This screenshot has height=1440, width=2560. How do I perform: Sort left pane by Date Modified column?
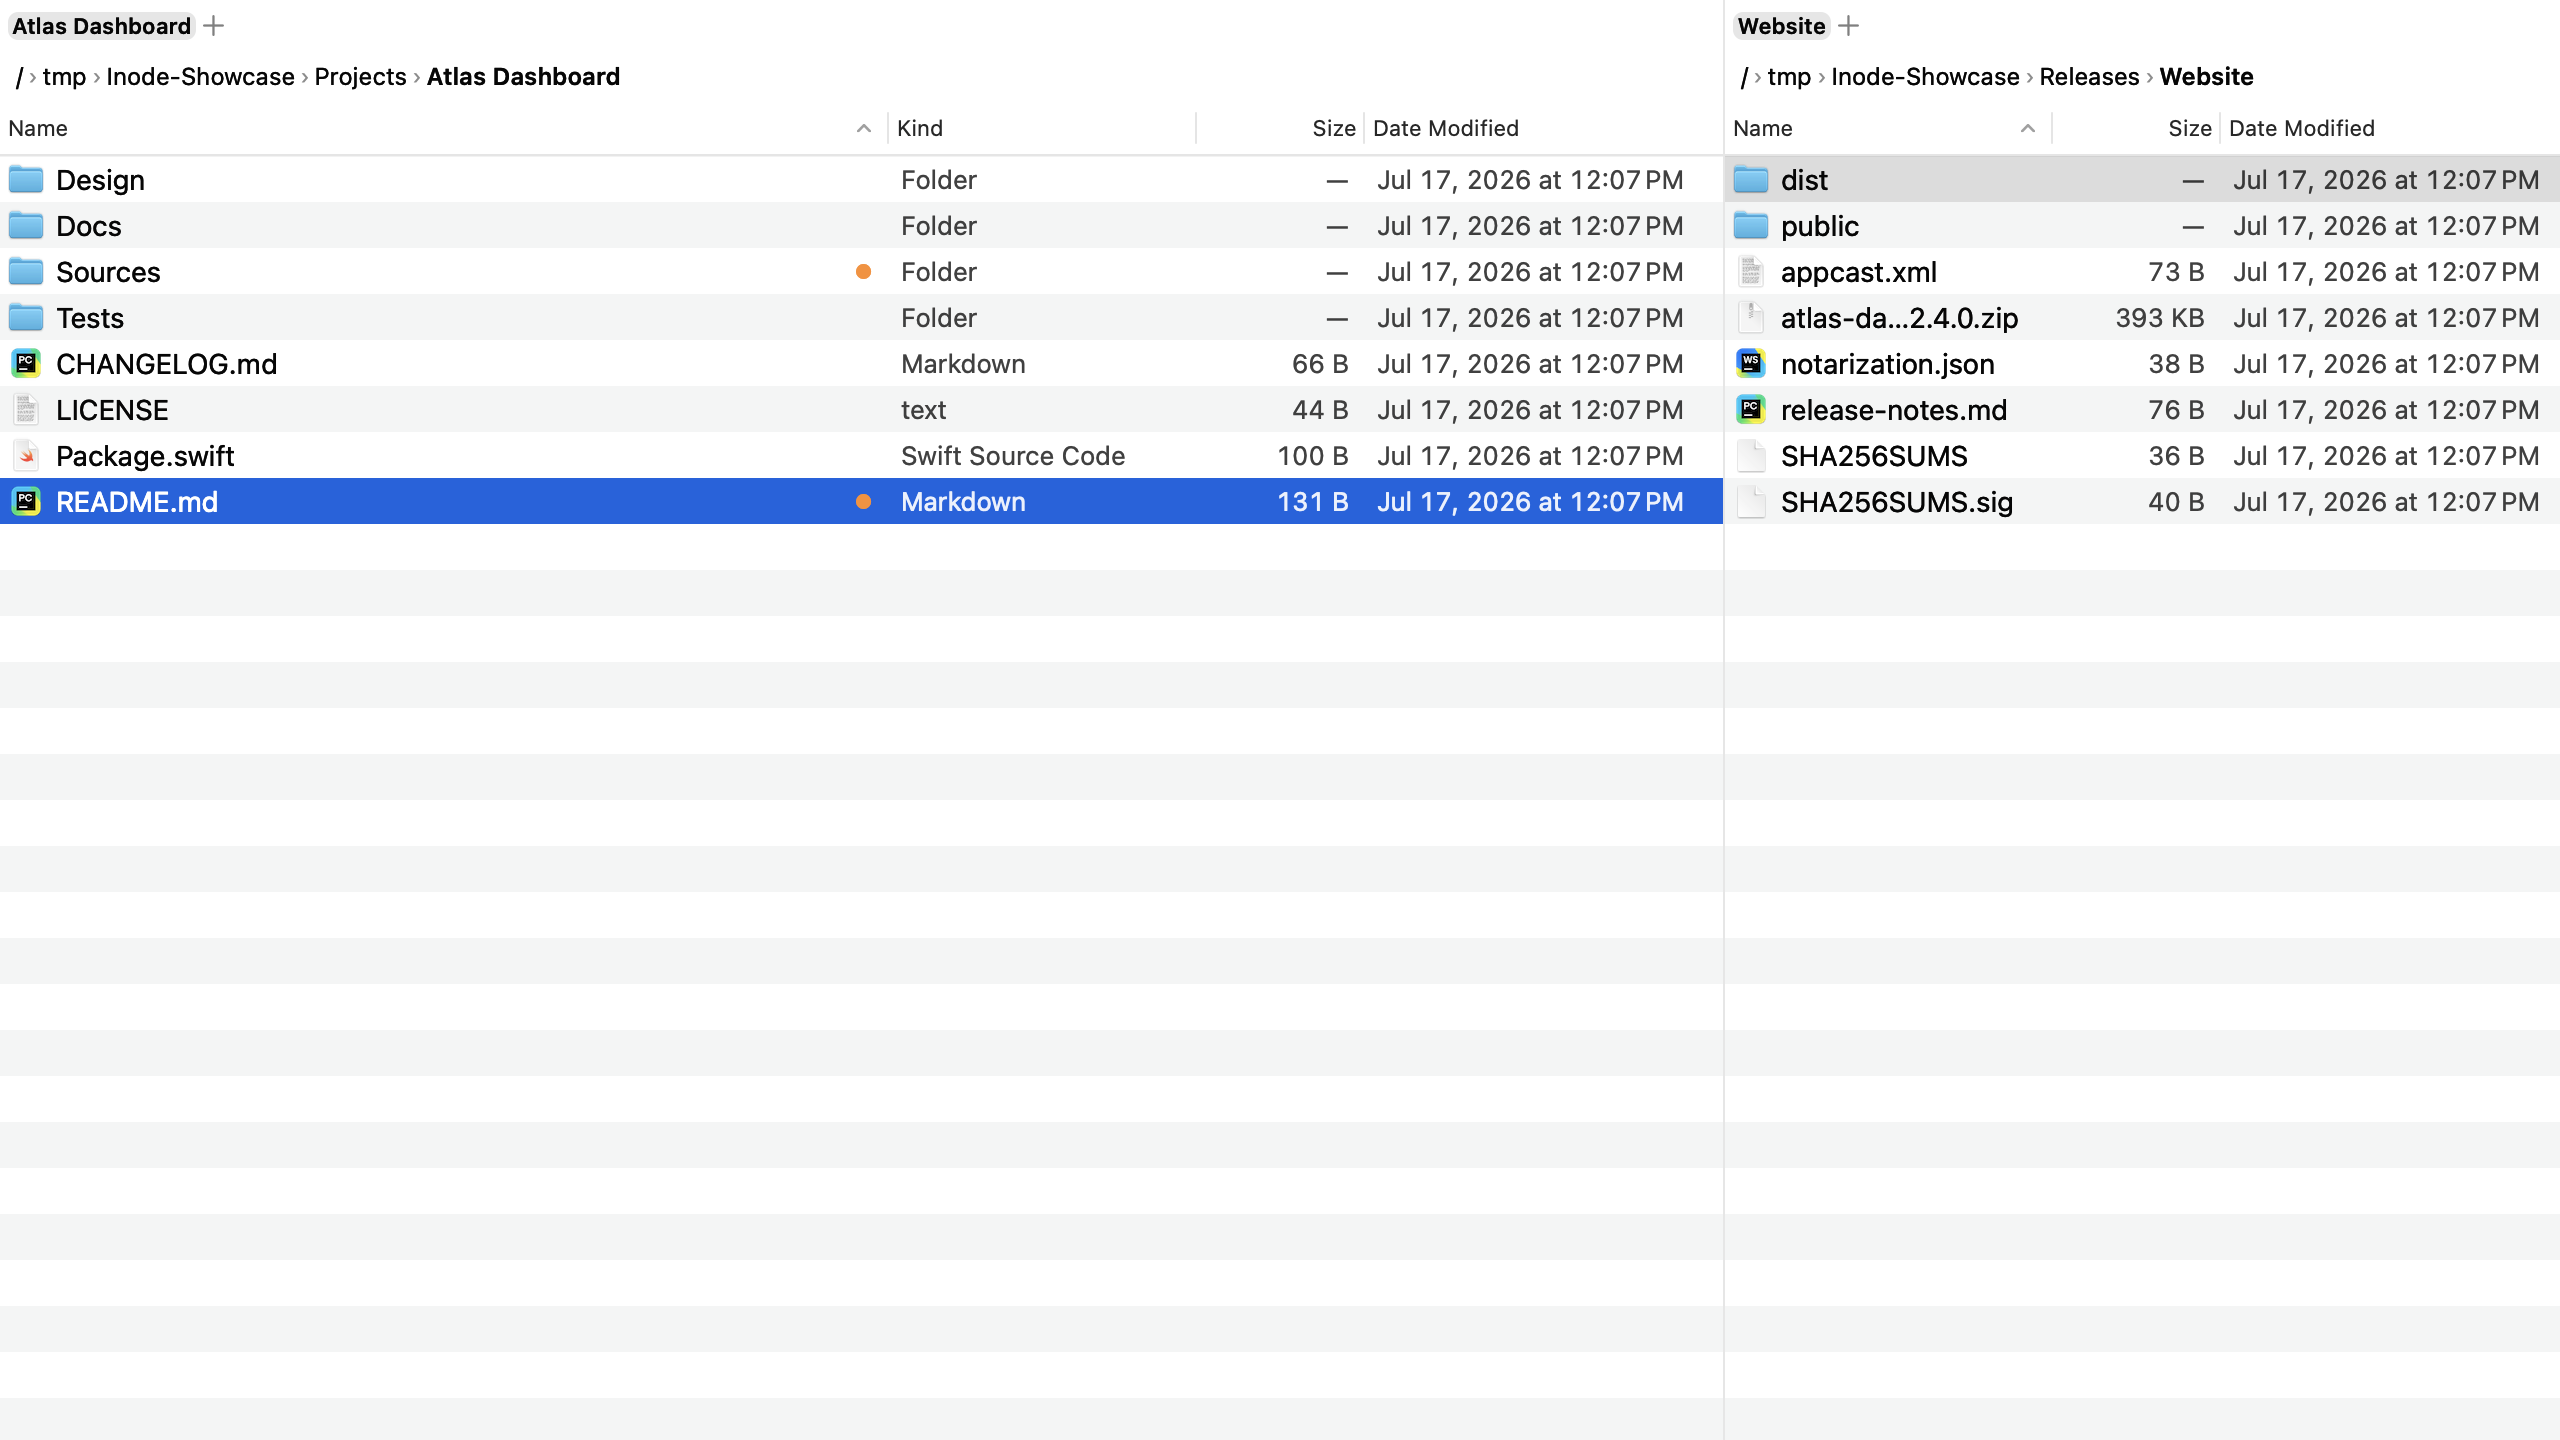[x=1445, y=128]
